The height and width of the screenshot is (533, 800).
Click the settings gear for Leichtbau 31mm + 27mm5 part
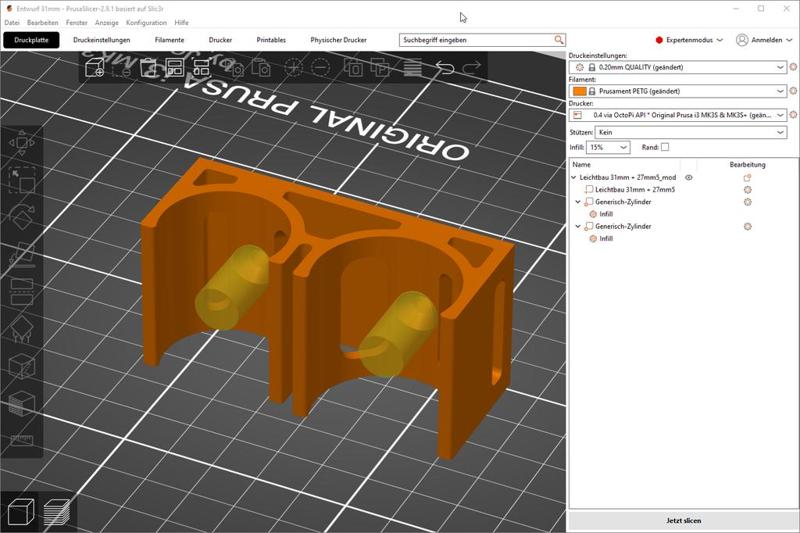pos(747,190)
